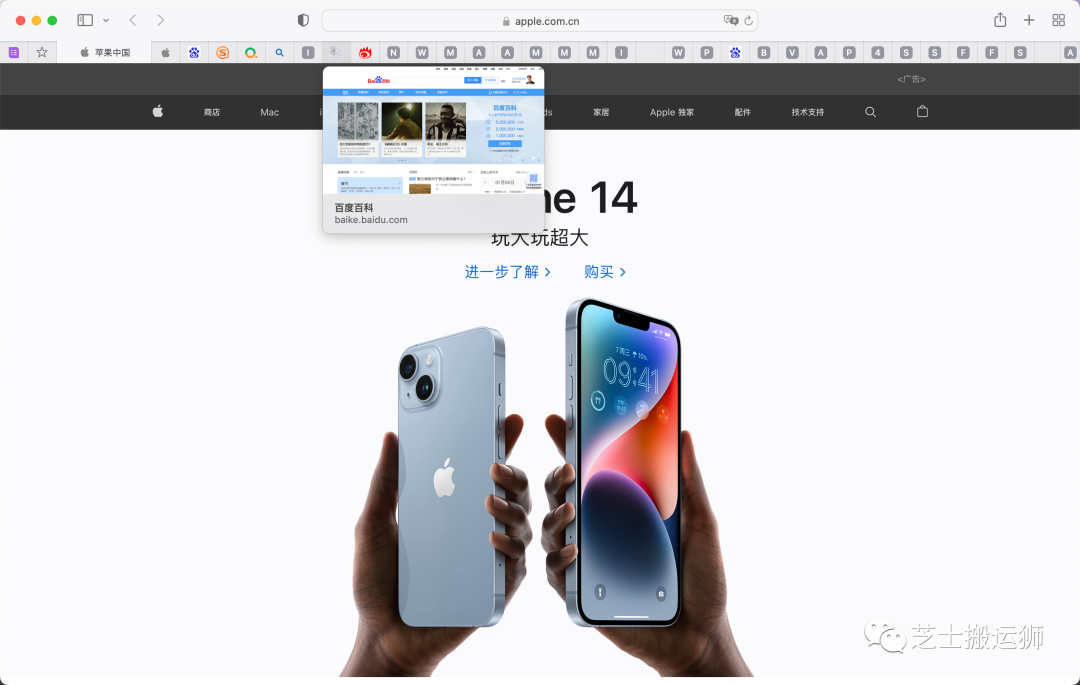Click the 进一步了解 link
1080x685 pixels.
[x=508, y=272]
